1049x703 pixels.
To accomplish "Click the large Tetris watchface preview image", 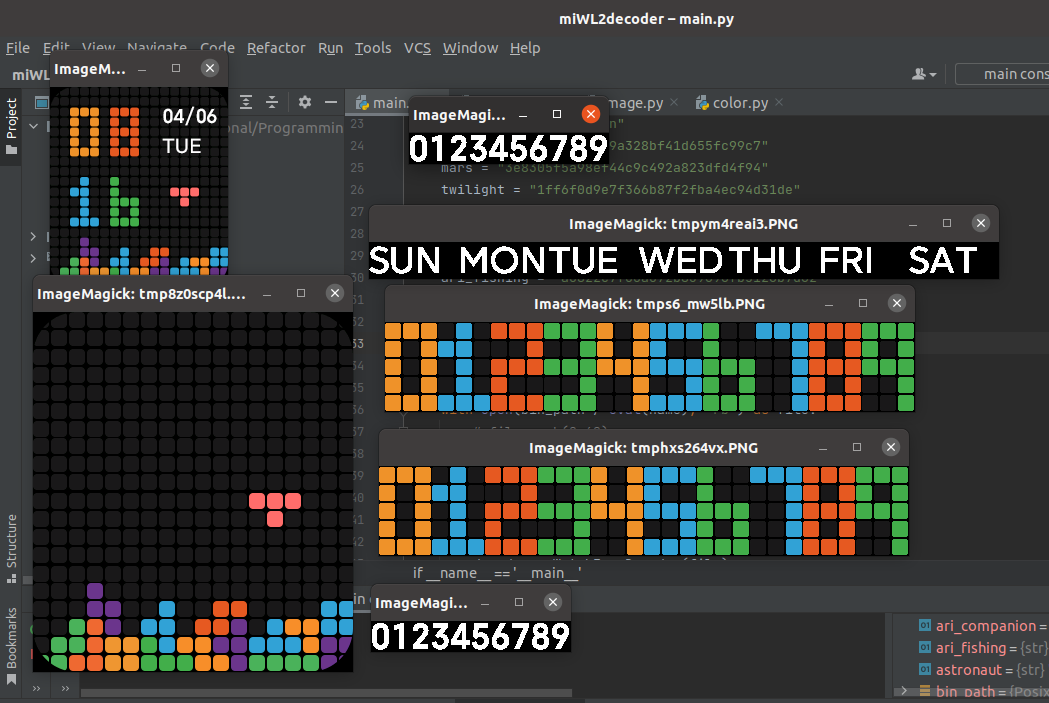I will pos(193,492).
